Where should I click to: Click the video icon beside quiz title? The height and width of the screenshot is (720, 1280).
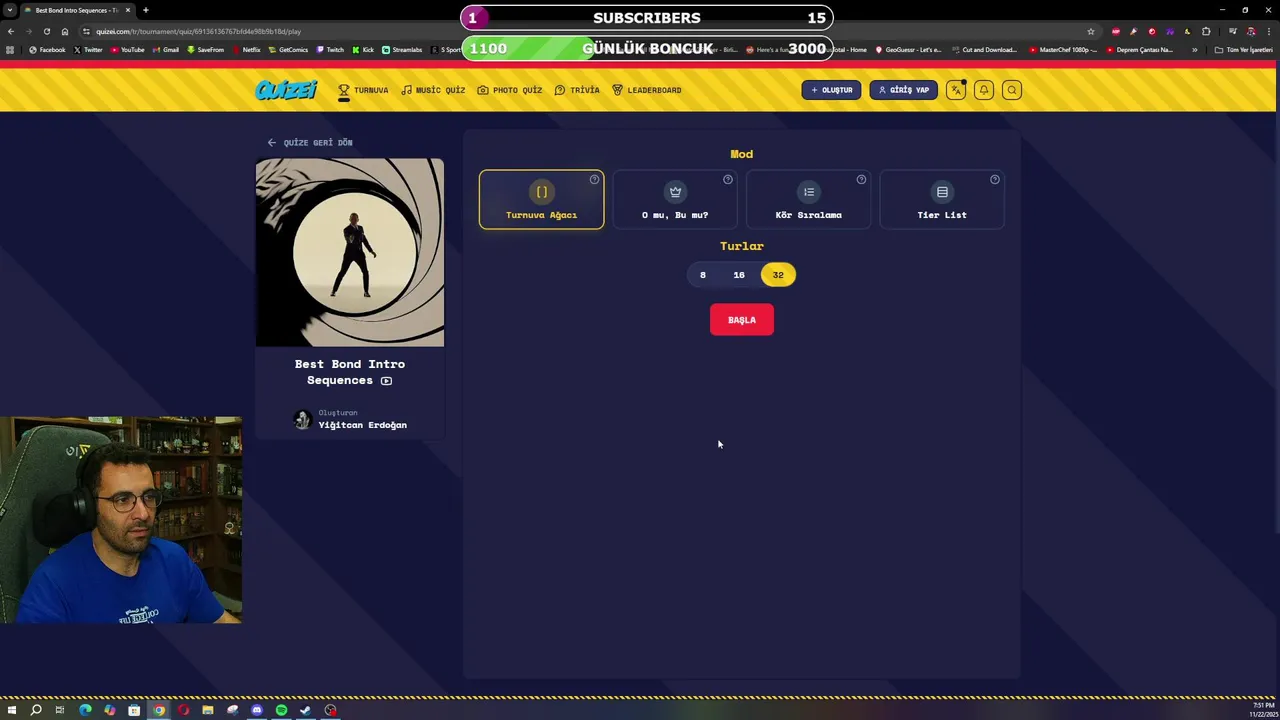click(x=386, y=381)
